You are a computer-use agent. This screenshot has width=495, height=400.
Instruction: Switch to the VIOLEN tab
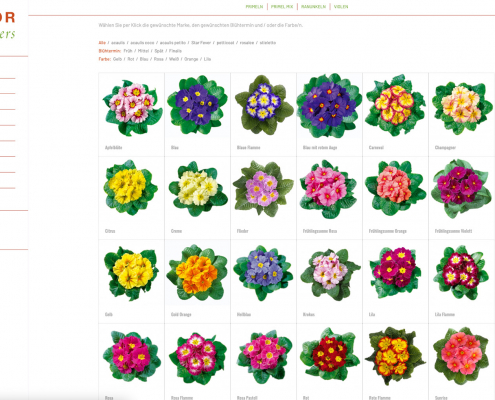coord(341,7)
